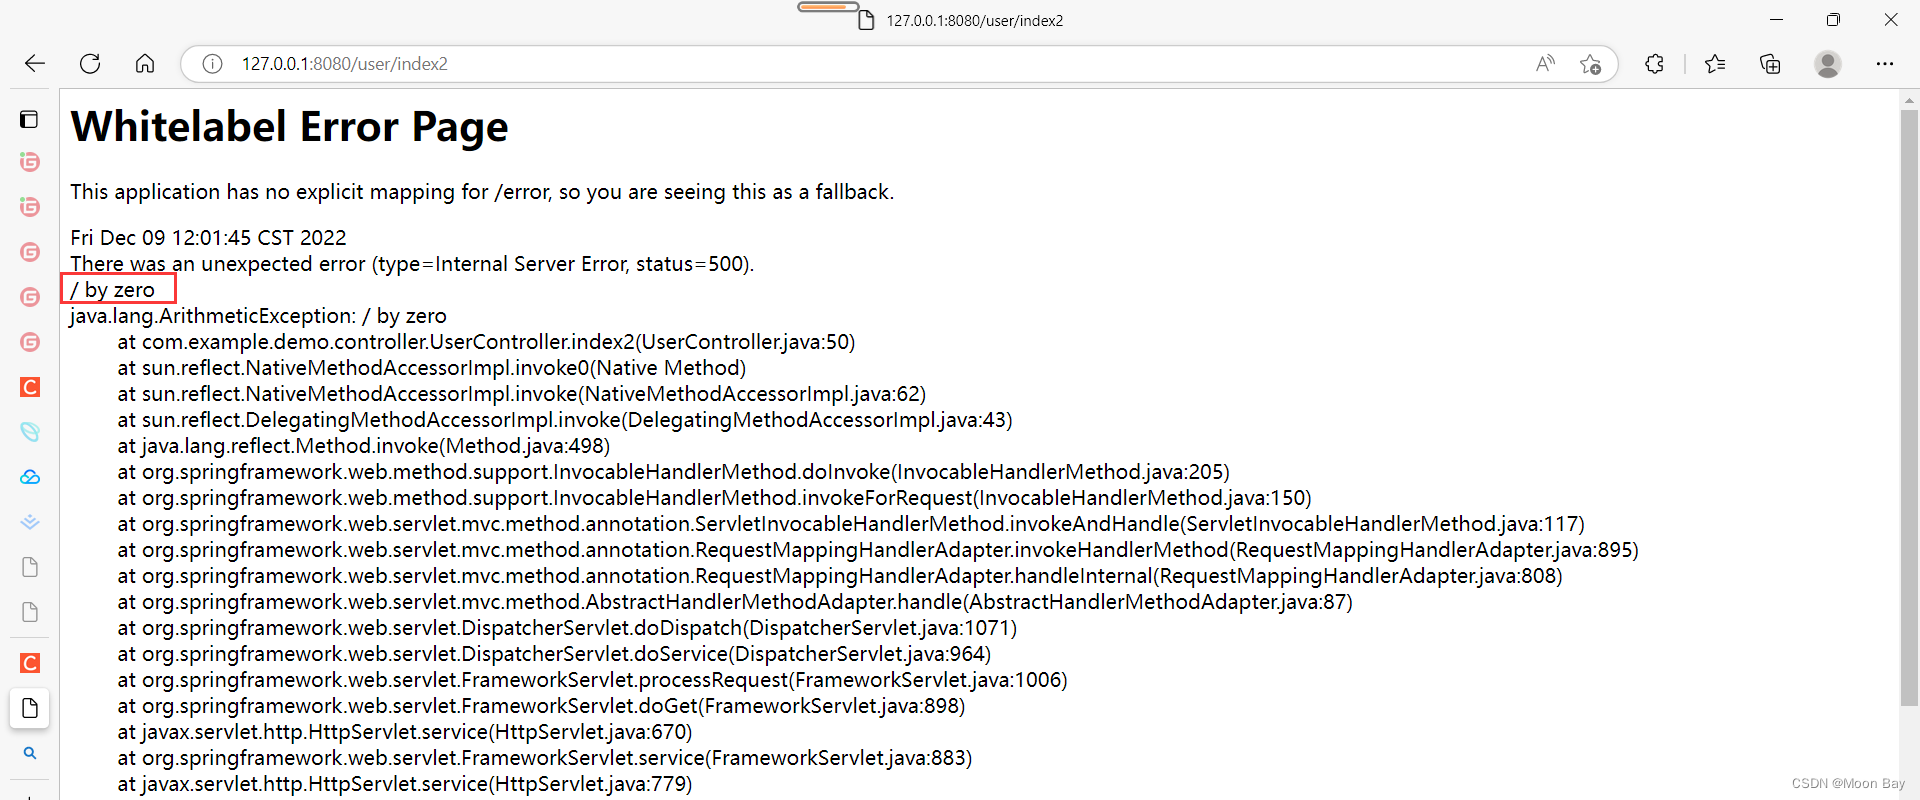This screenshot has width=1920, height=800.
Task: Open the user profile avatar
Action: 1828,64
